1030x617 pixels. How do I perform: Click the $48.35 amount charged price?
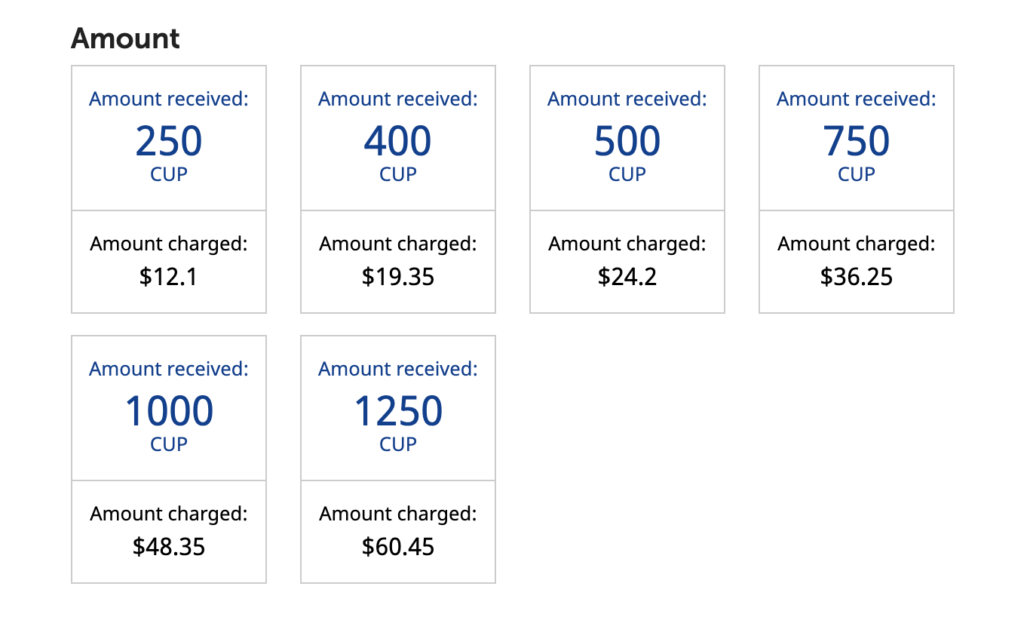tap(169, 547)
